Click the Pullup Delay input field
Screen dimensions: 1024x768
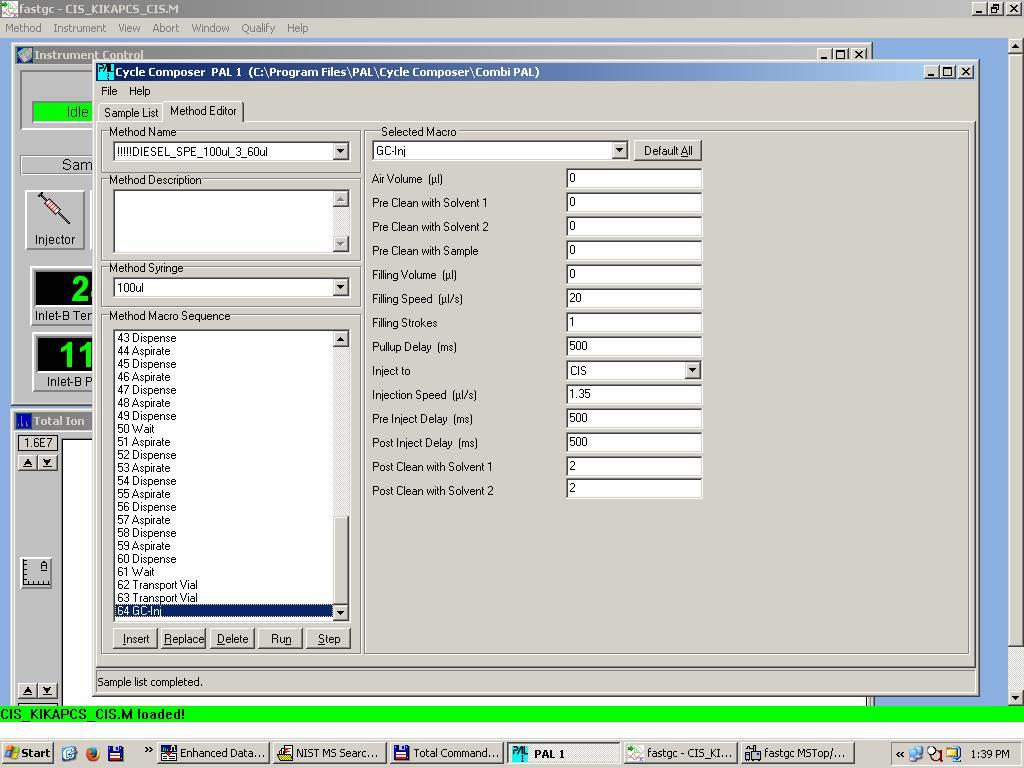point(634,346)
